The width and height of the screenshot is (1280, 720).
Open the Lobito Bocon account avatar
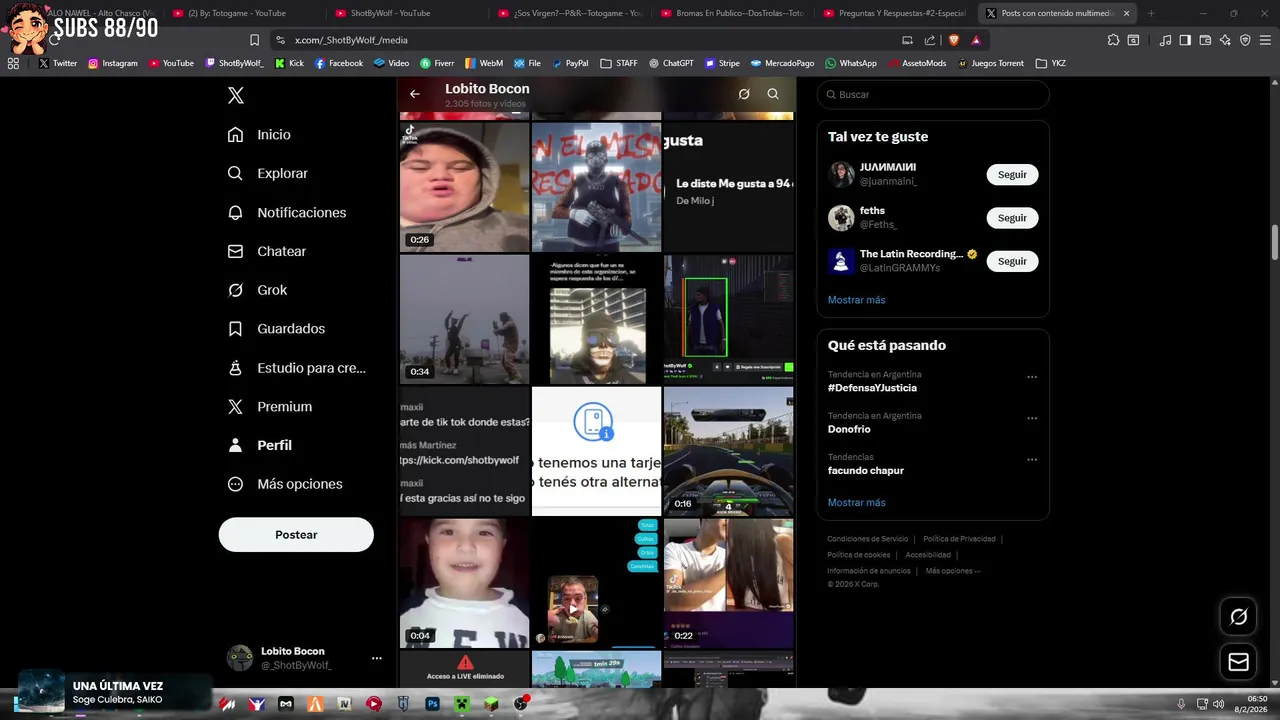click(x=240, y=658)
